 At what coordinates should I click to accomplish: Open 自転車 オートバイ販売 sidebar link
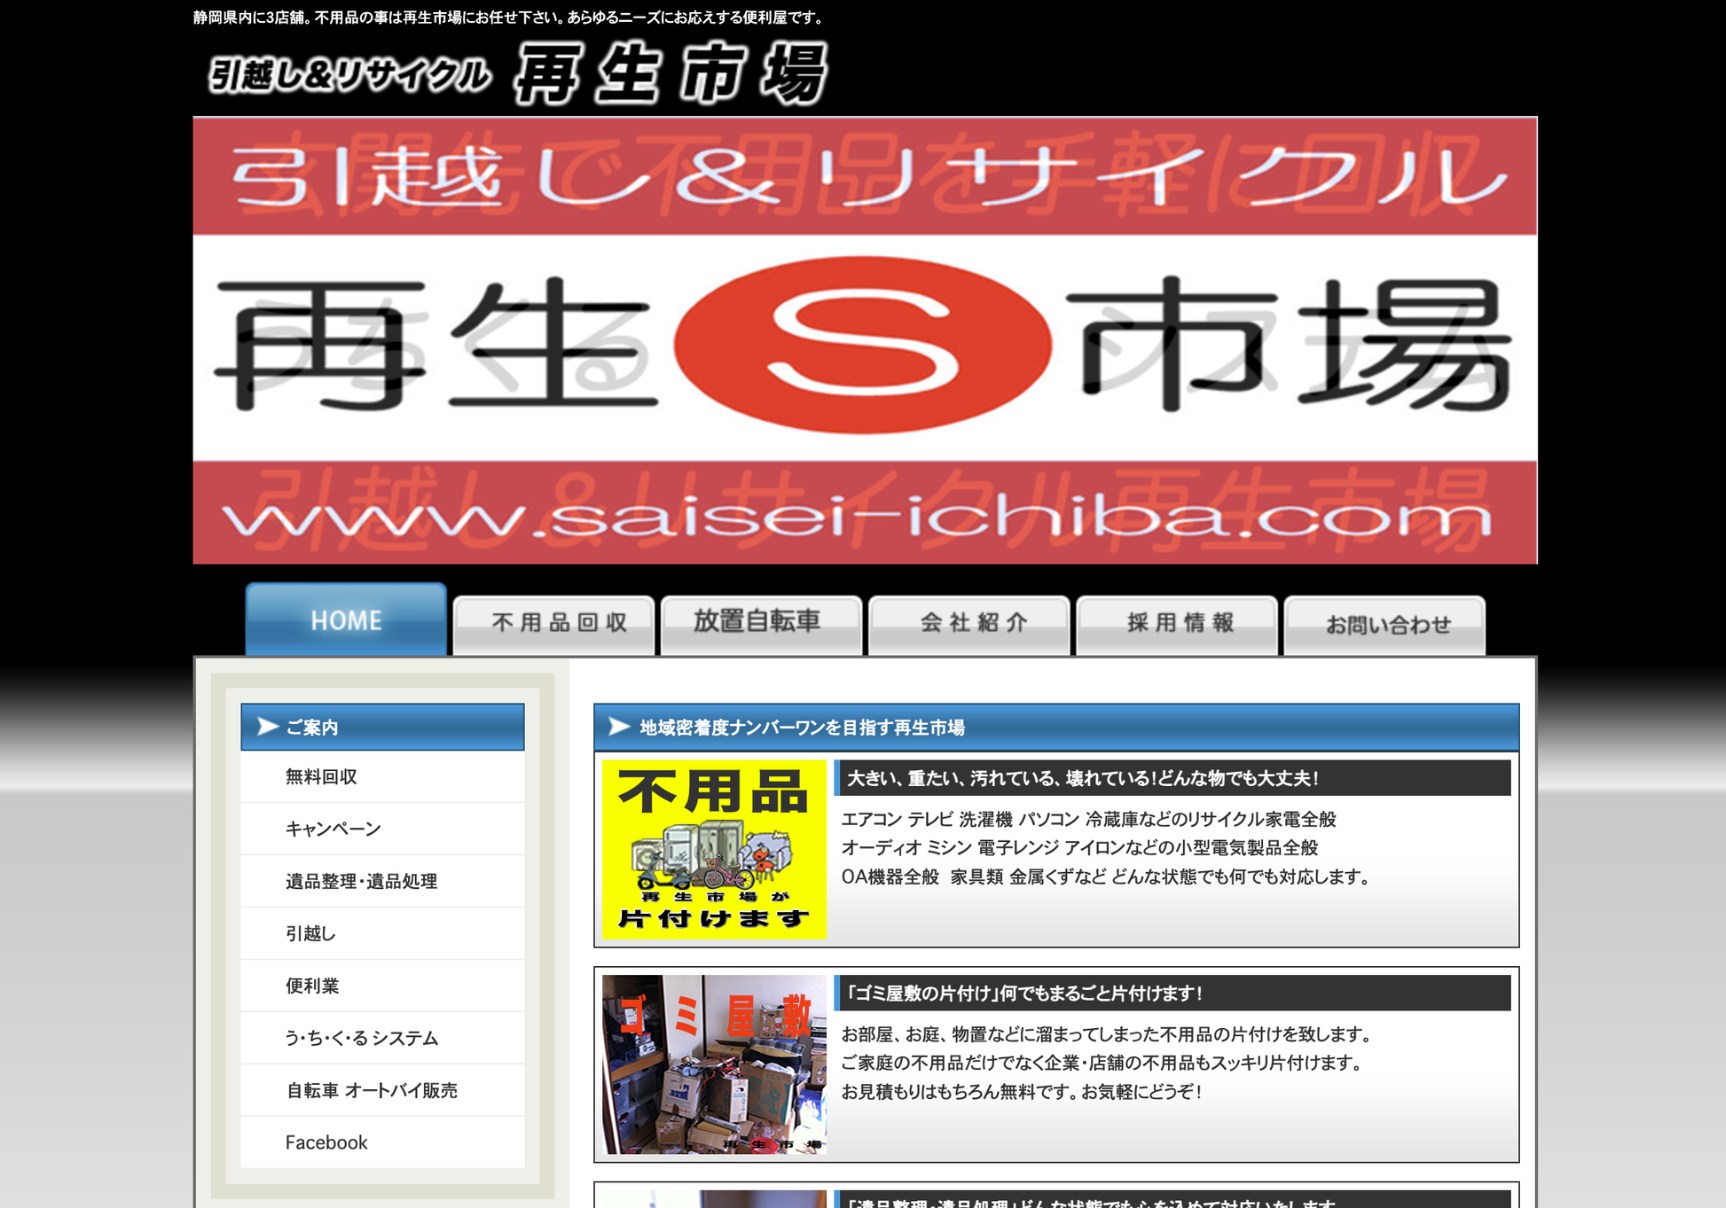[371, 1090]
